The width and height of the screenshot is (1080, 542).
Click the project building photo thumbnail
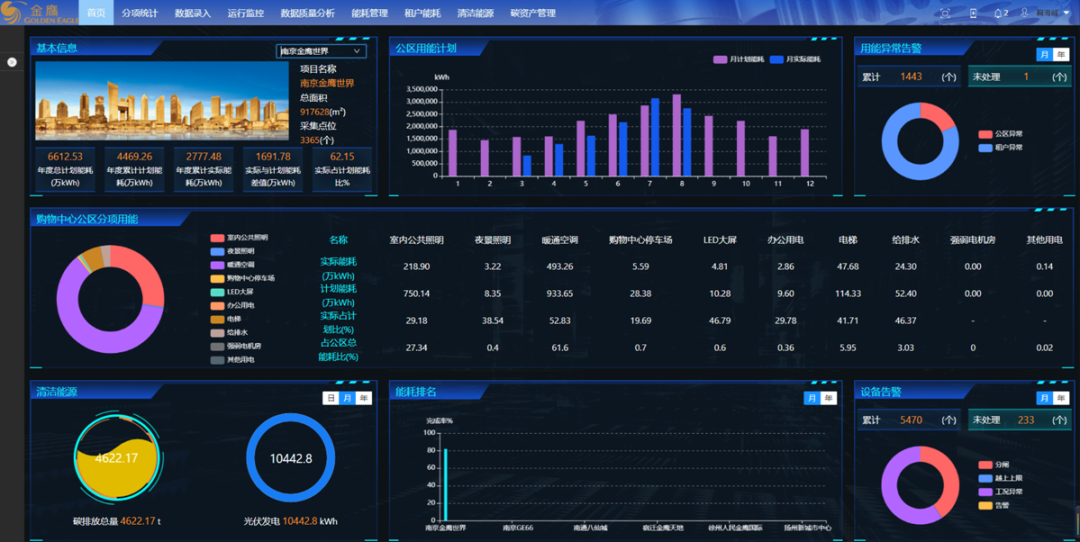(162, 101)
